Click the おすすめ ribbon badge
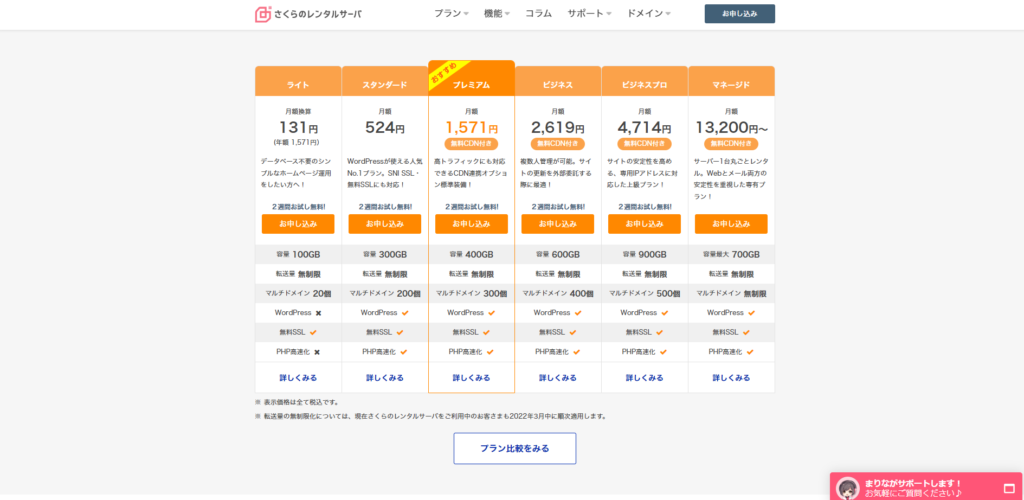 coord(445,74)
